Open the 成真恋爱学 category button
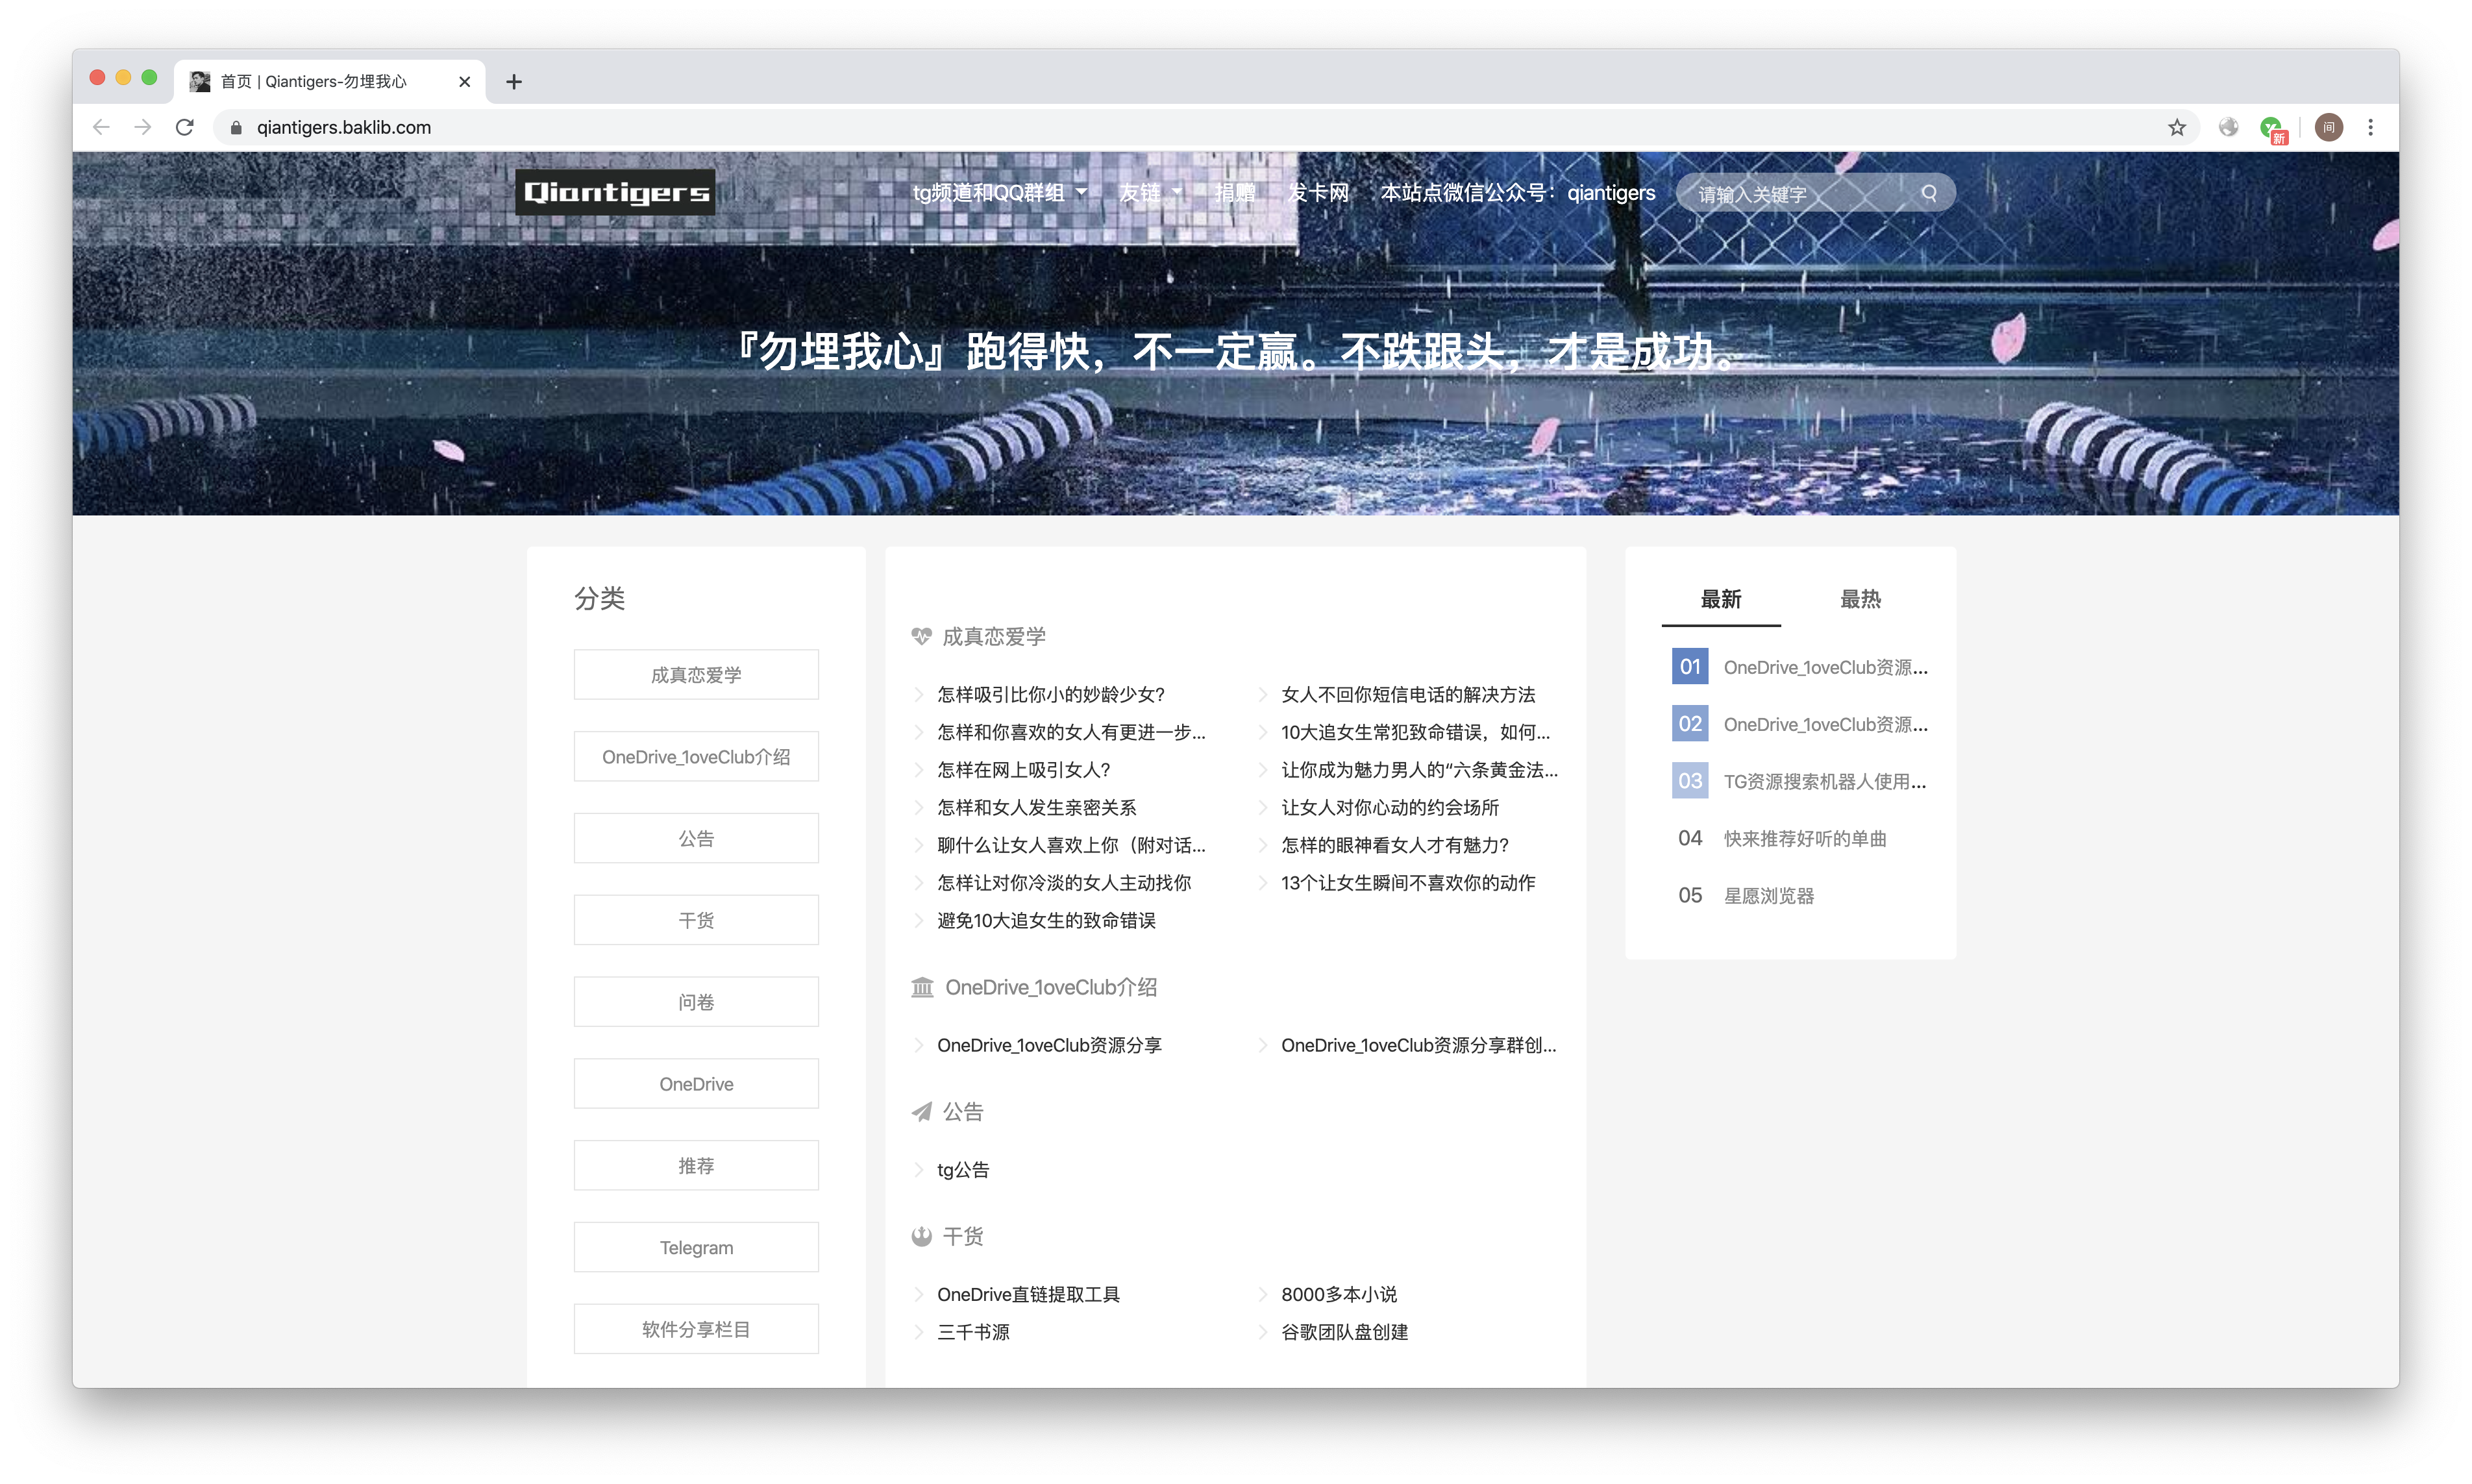 [696, 675]
